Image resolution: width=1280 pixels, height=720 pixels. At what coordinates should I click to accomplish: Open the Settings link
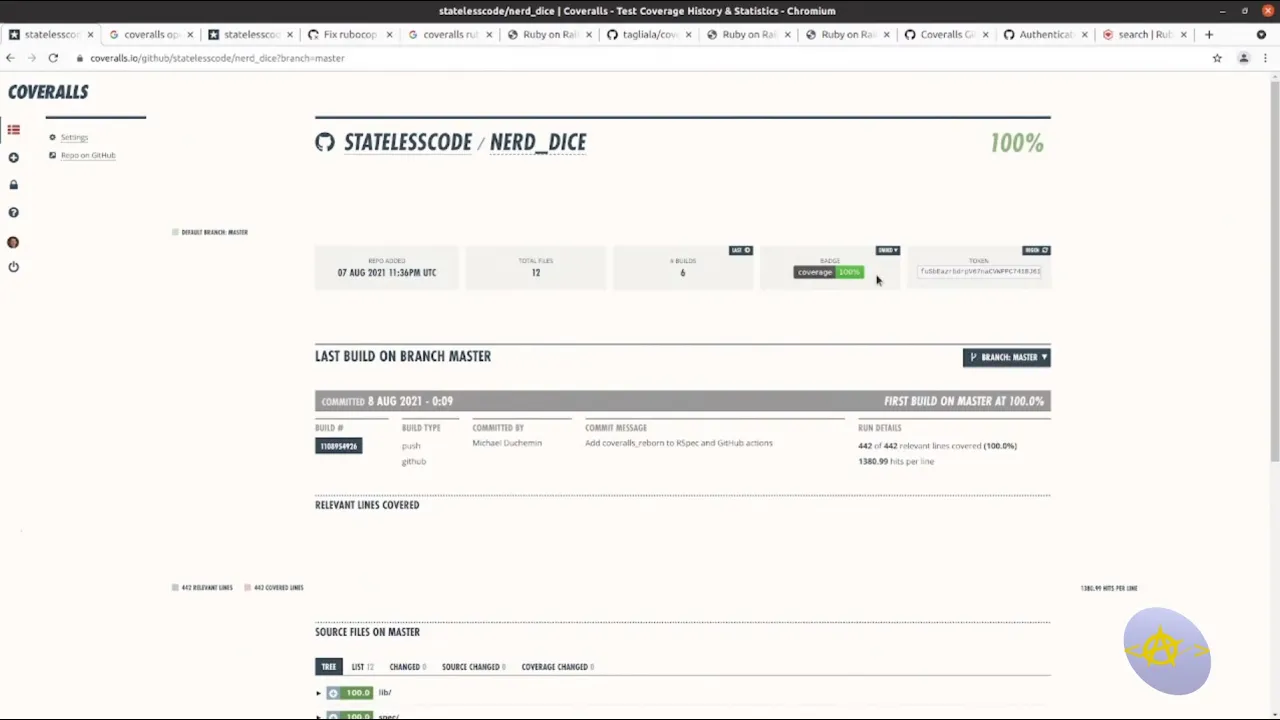(74, 137)
